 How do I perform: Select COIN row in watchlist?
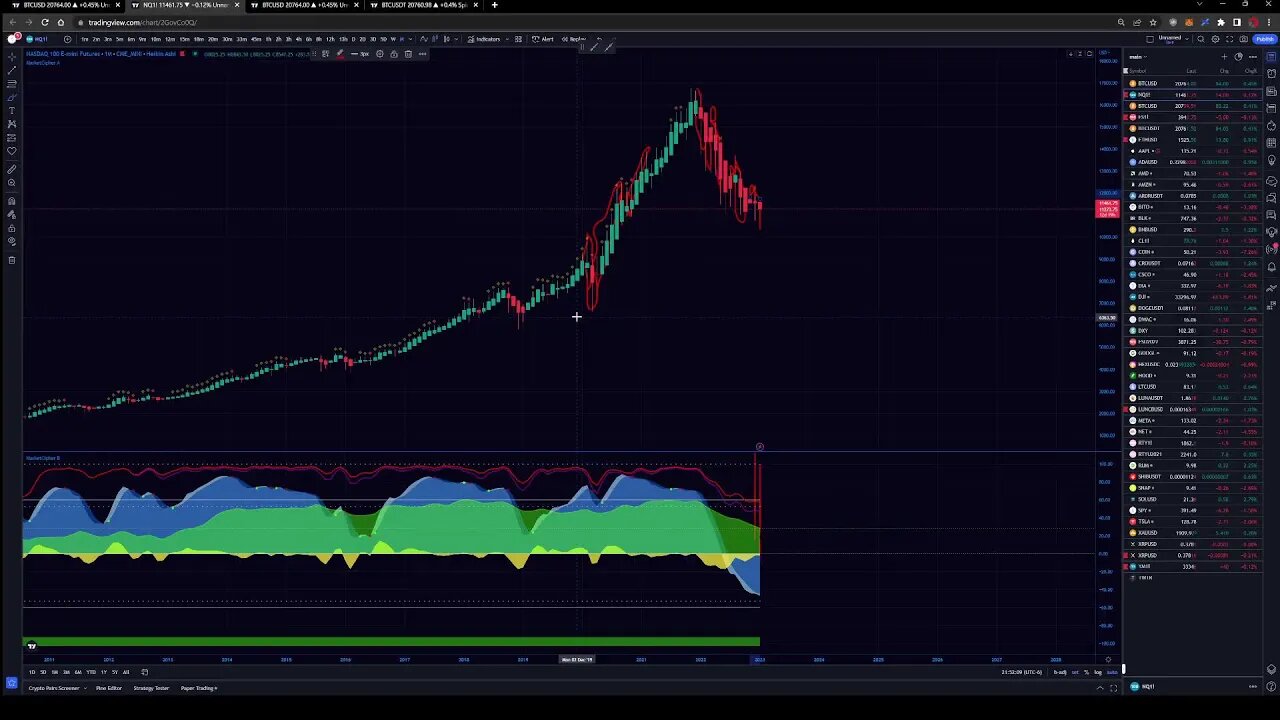click(1193, 252)
